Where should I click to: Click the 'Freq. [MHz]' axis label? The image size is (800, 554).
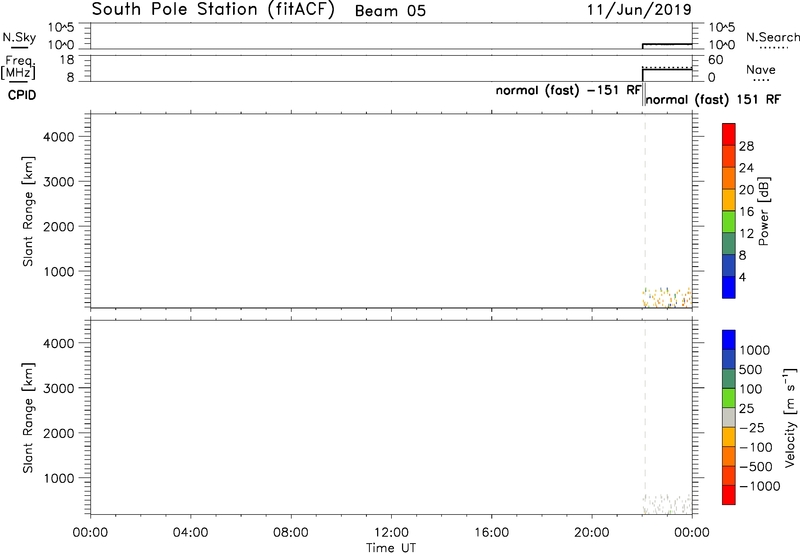tap(18, 68)
